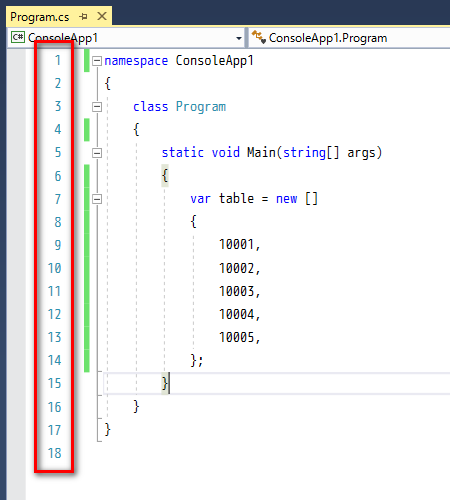Click line number 1
Viewport: 450px width, 500px height.
[x=58, y=60]
